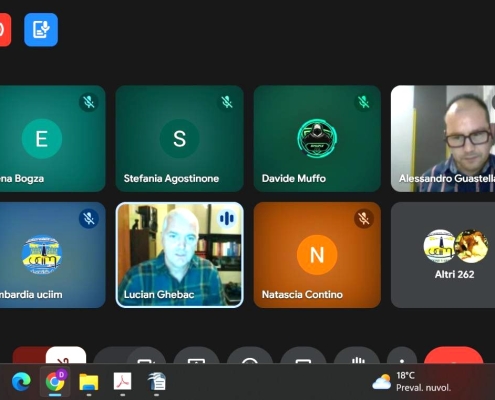Select the Lucian Ghebac video tile

pyautogui.click(x=180, y=255)
